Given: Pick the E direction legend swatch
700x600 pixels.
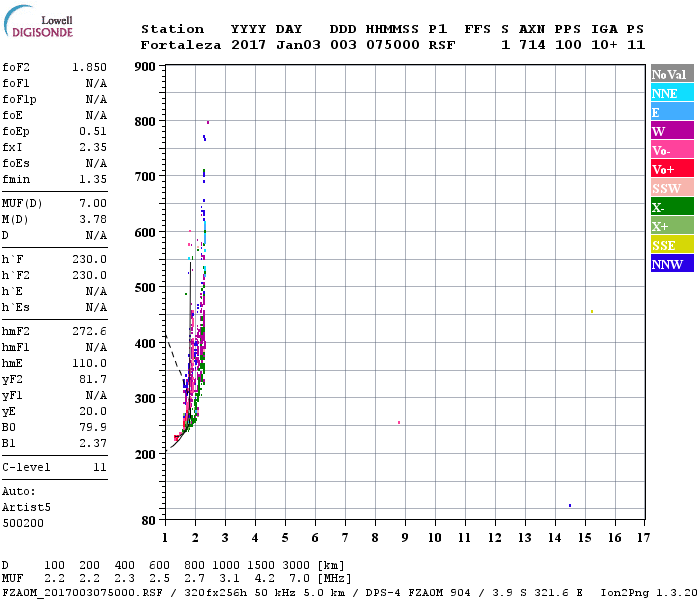Looking at the screenshot, I should (x=672, y=112).
